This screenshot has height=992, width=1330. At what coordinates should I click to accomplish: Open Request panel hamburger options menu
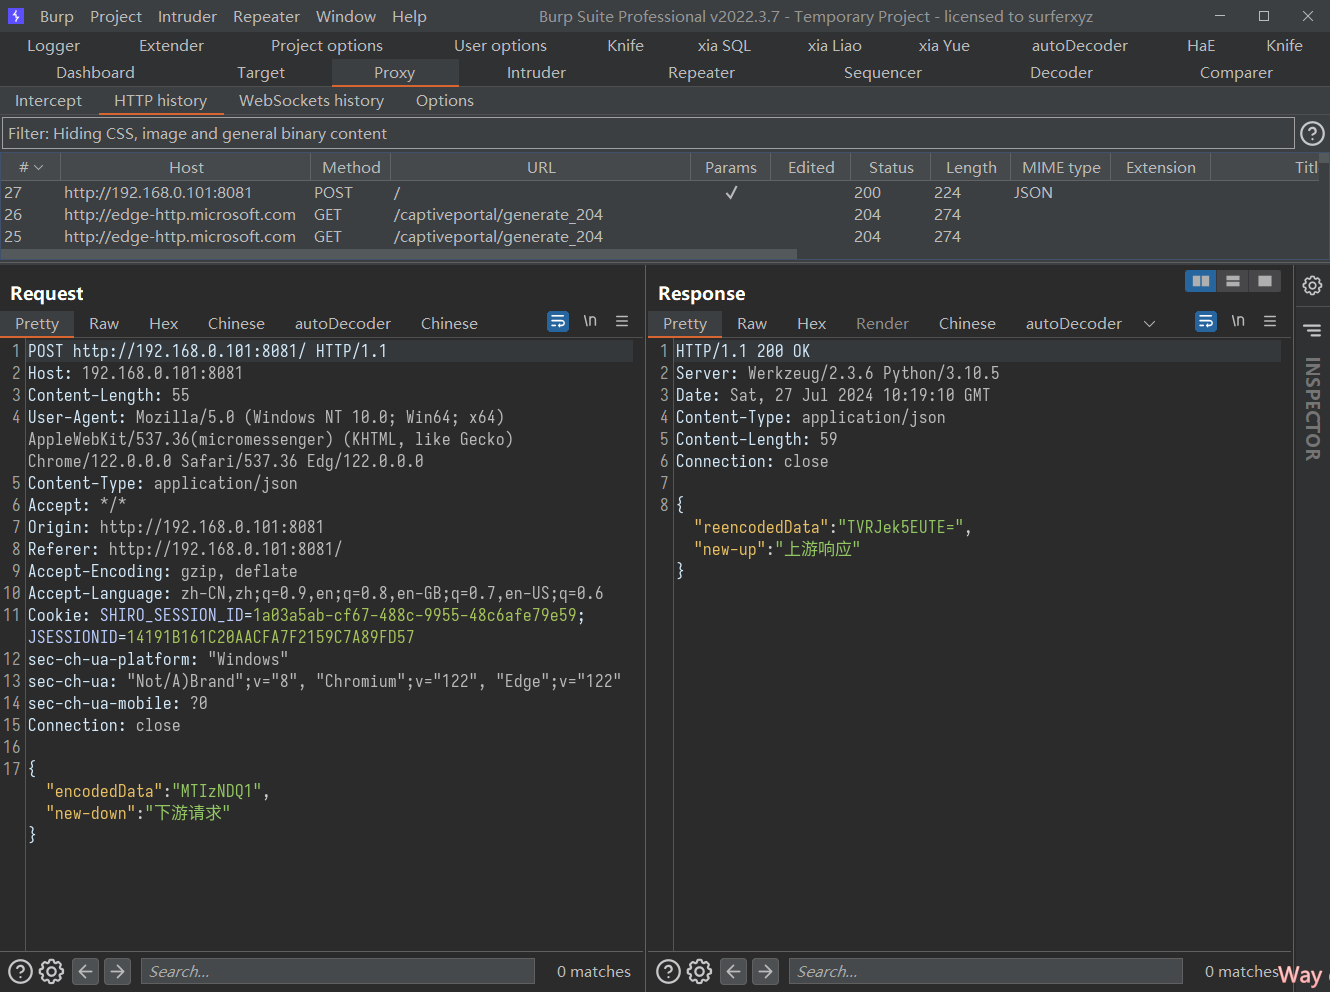[622, 321]
